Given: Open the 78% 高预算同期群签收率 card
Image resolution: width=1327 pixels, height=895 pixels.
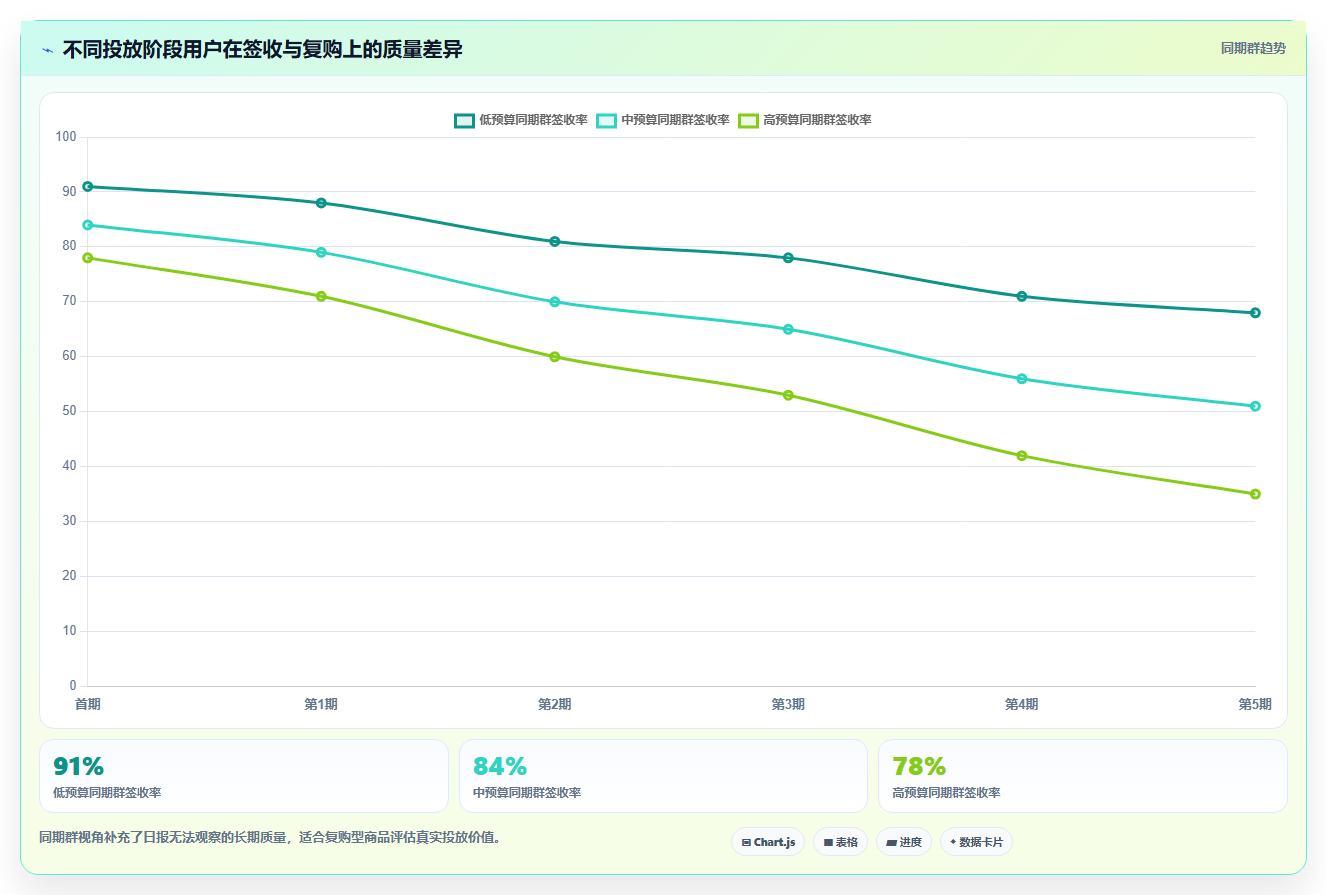Looking at the screenshot, I should tap(1083, 776).
